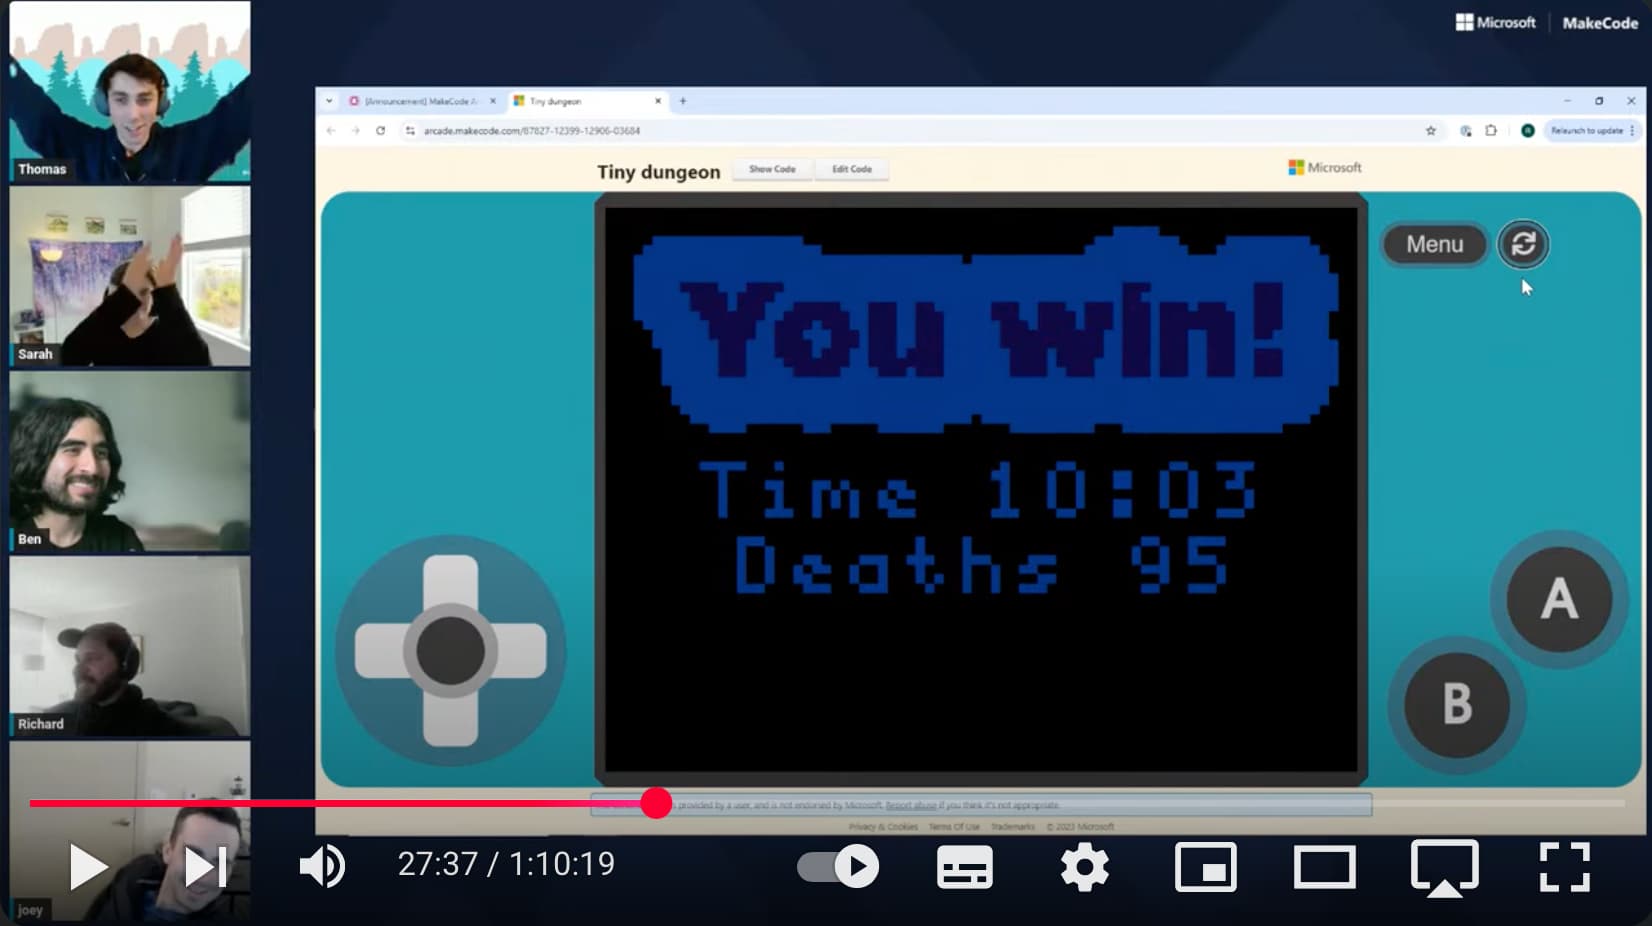Click the Microsoft MakeCode logo in overlay
The height and width of the screenshot is (926, 1652).
click(x=1546, y=22)
